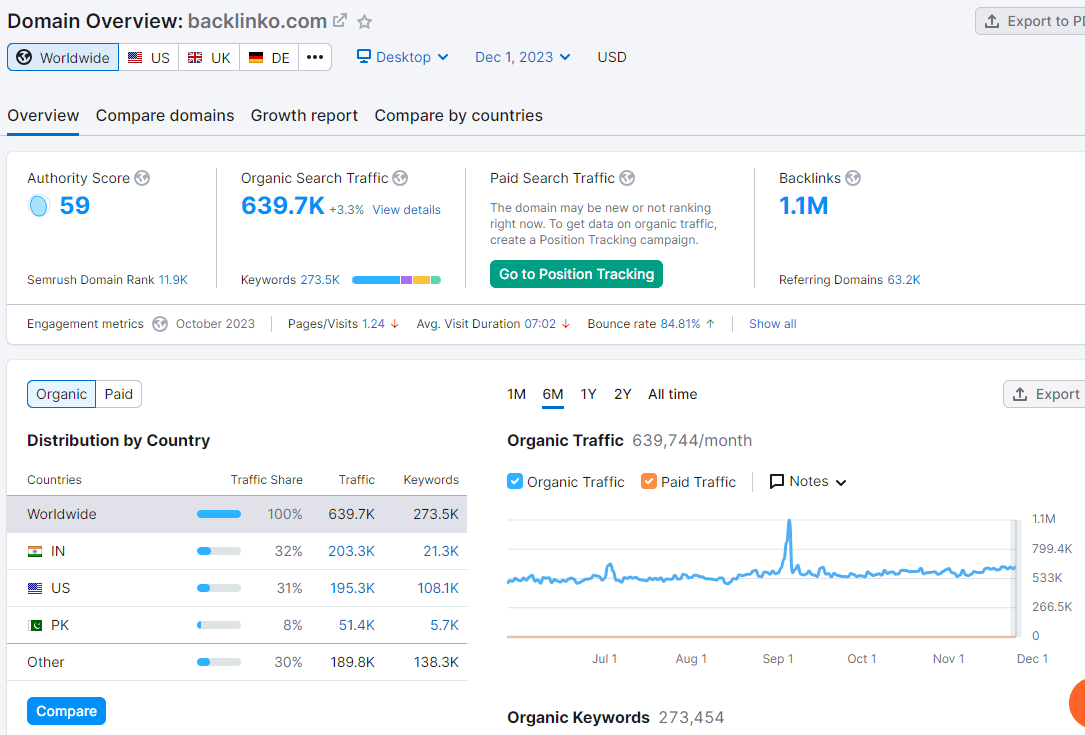This screenshot has height=735, width=1085.
Task: Click the Authority Score info icon
Action: coord(143,177)
